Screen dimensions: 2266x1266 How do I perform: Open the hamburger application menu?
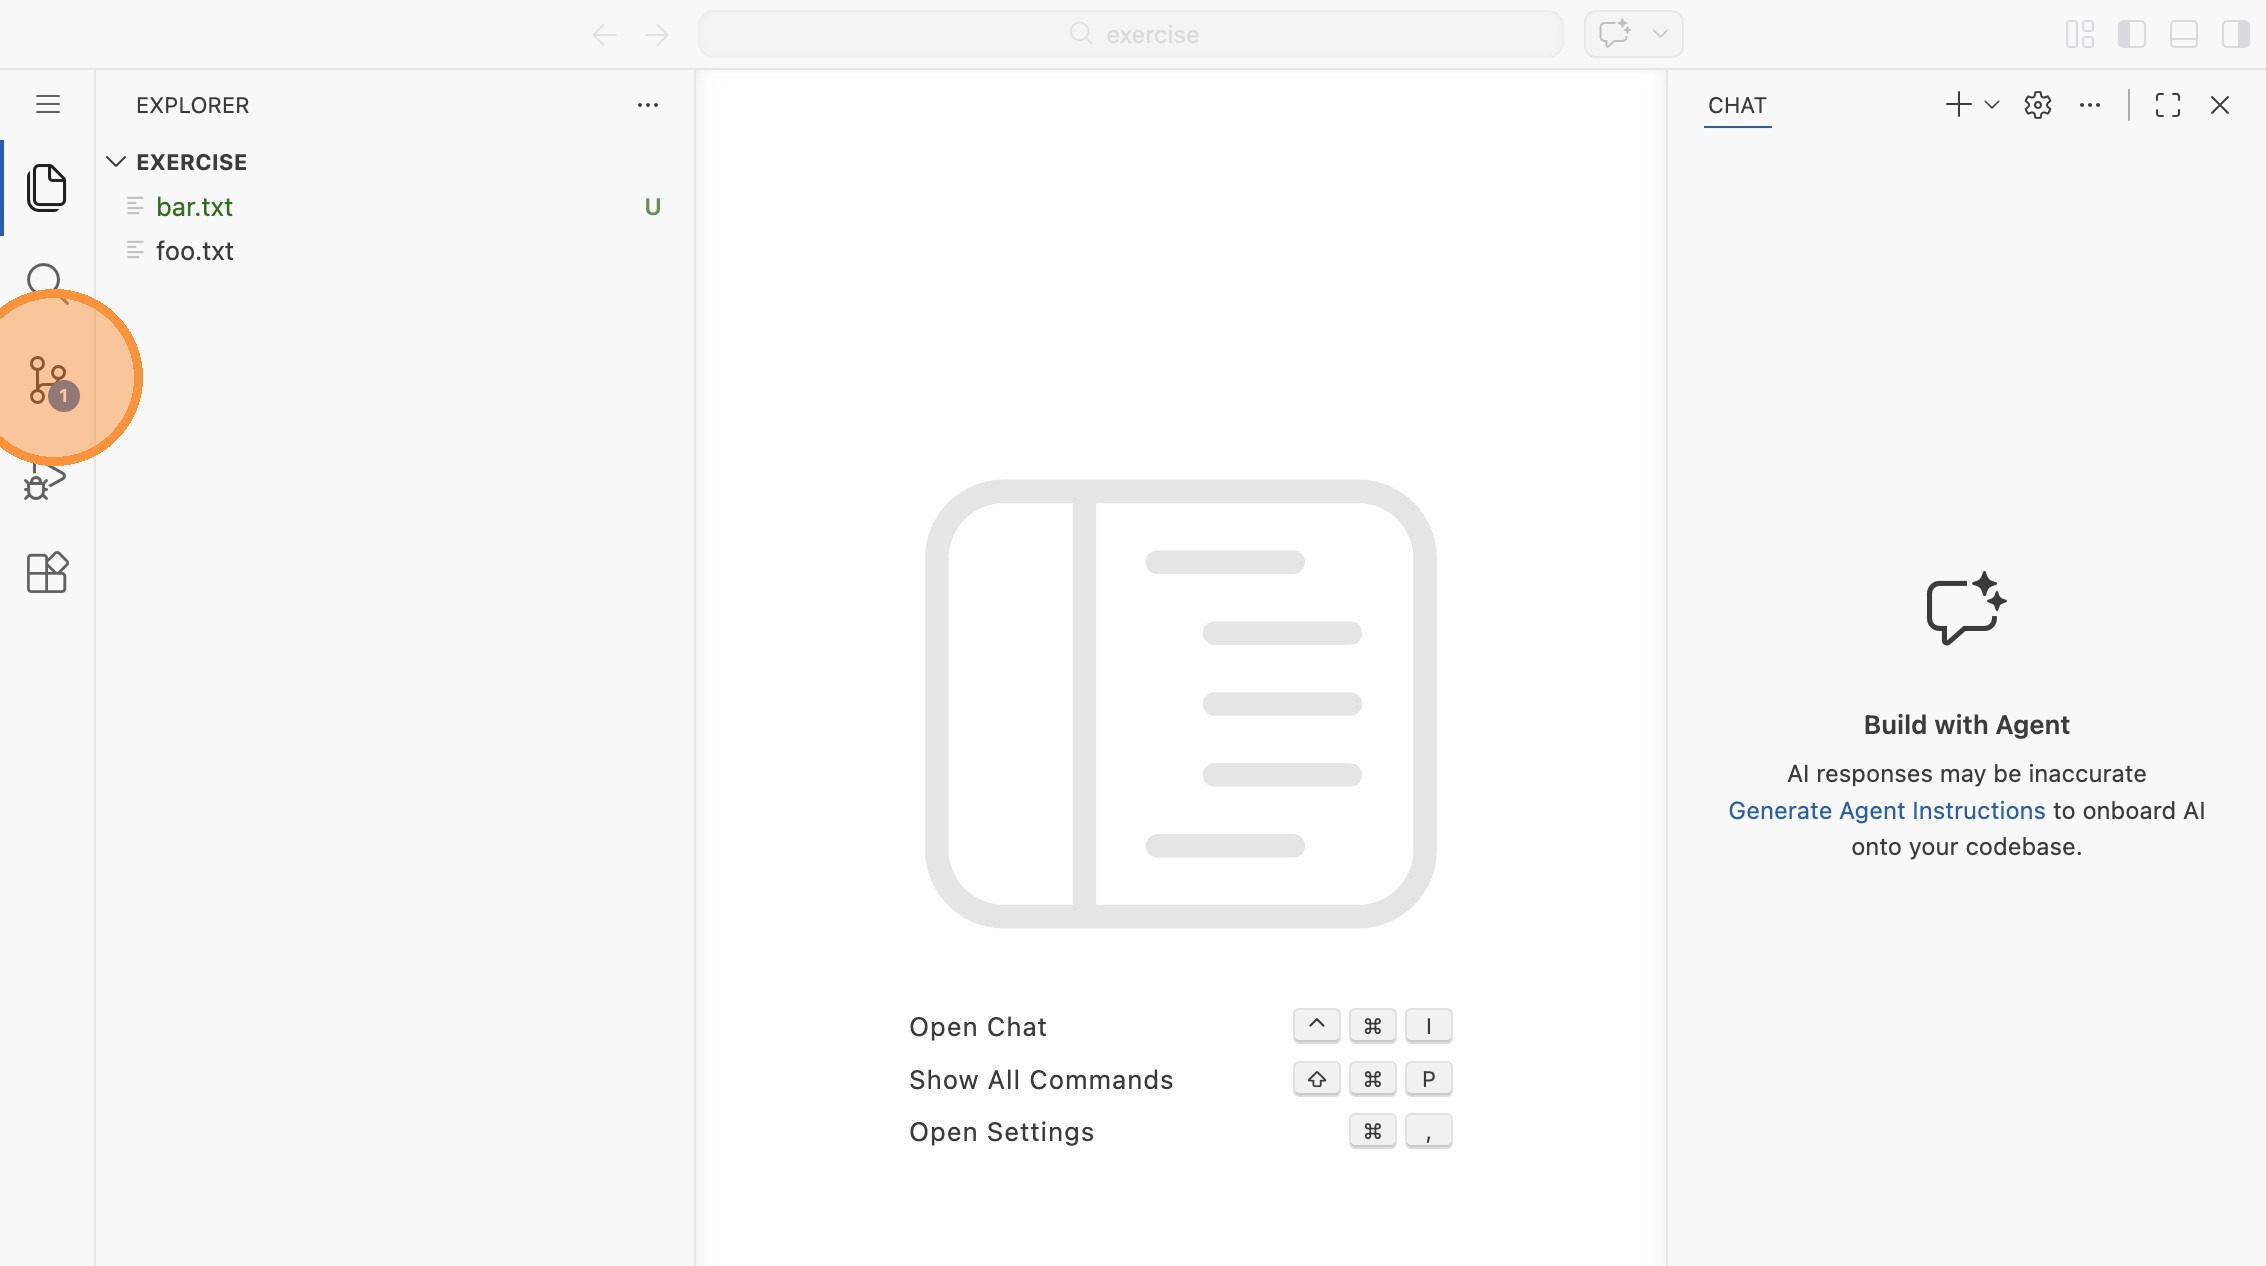47,105
